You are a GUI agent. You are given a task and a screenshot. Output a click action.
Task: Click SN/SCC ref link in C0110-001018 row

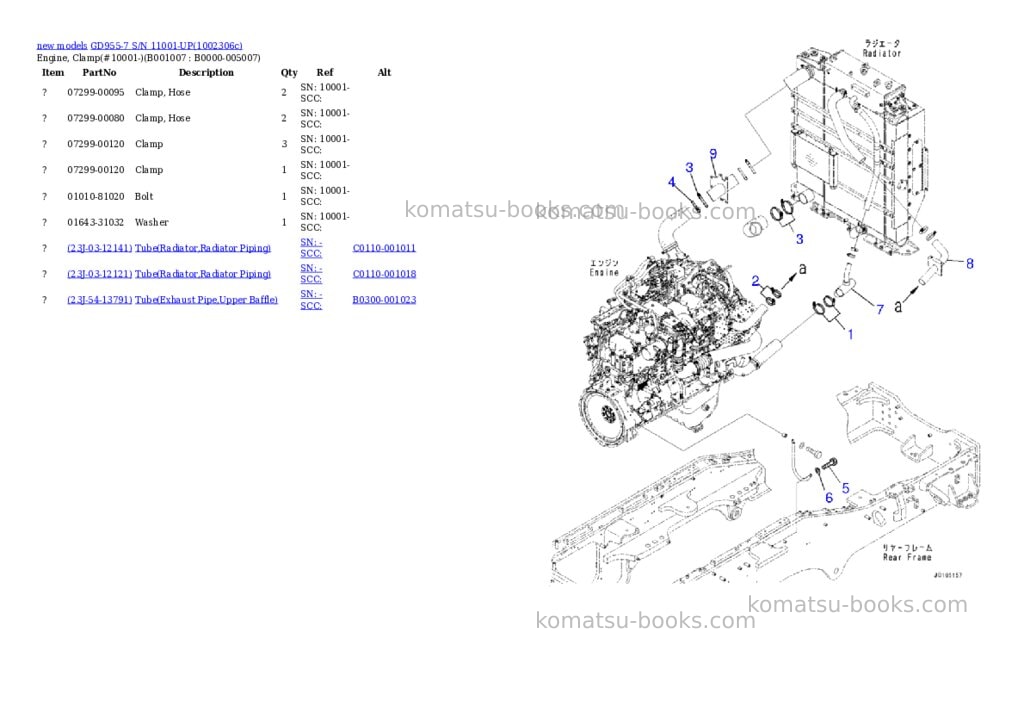pos(311,274)
